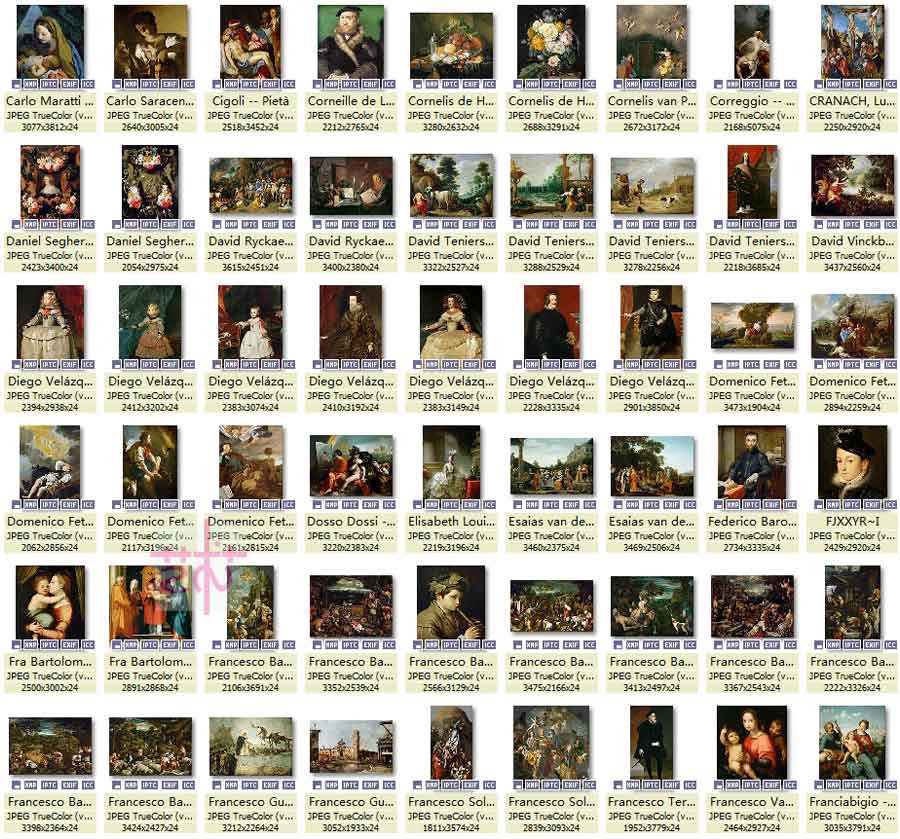Click dimensions text '3280x2632x24'
900x839 pixels.
pos(451,127)
